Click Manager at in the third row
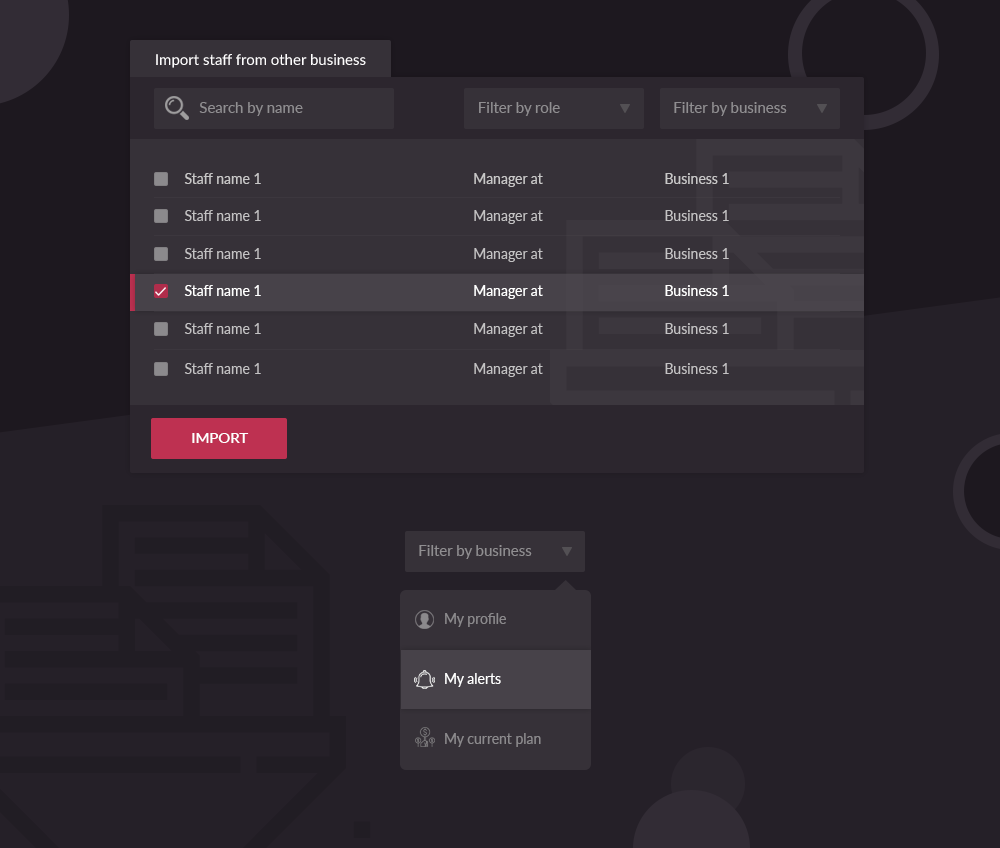The width and height of the screenshot is (1000, 848). tap(508, 254)
